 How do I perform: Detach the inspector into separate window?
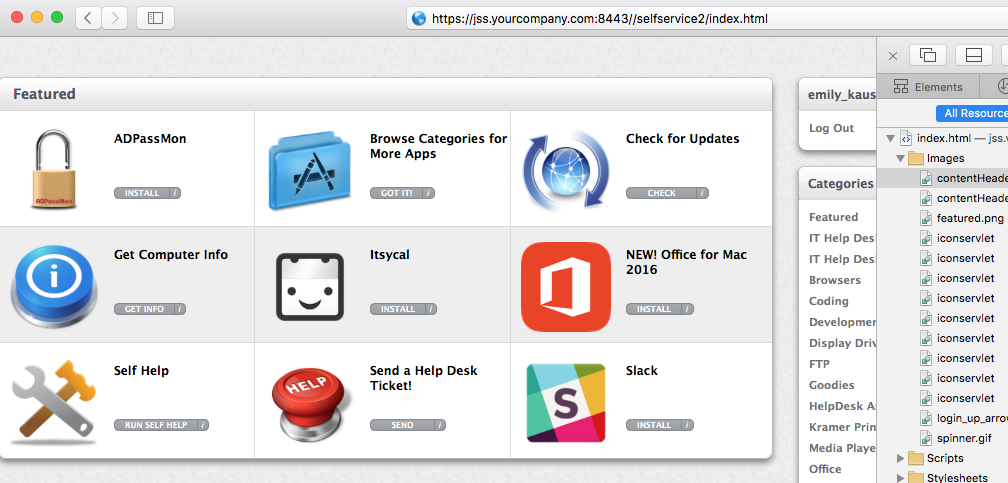pos(928,55)
